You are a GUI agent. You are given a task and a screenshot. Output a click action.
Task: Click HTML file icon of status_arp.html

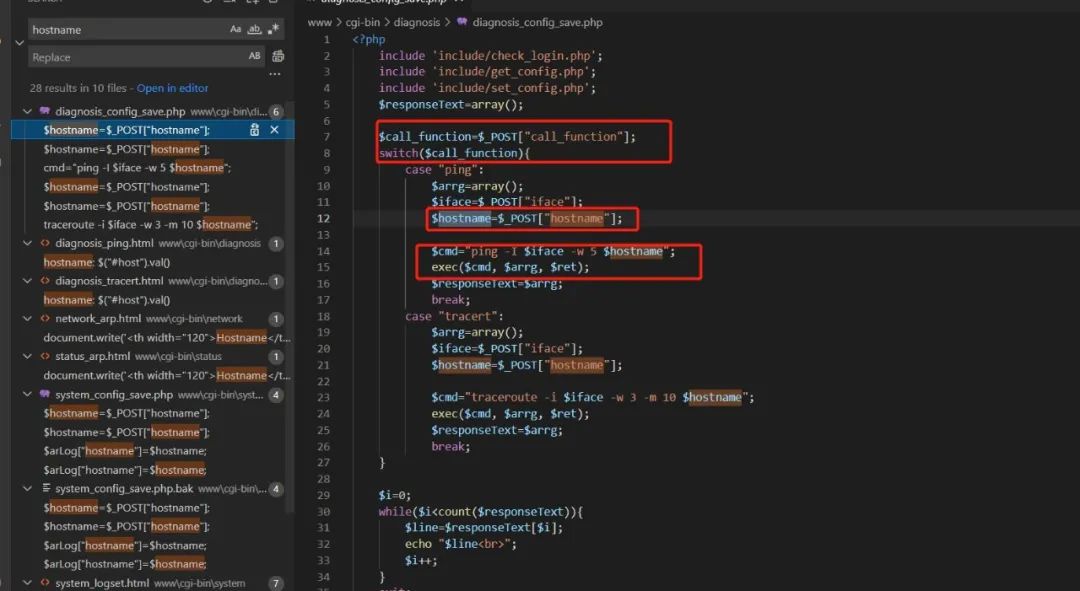click(45, 356)
